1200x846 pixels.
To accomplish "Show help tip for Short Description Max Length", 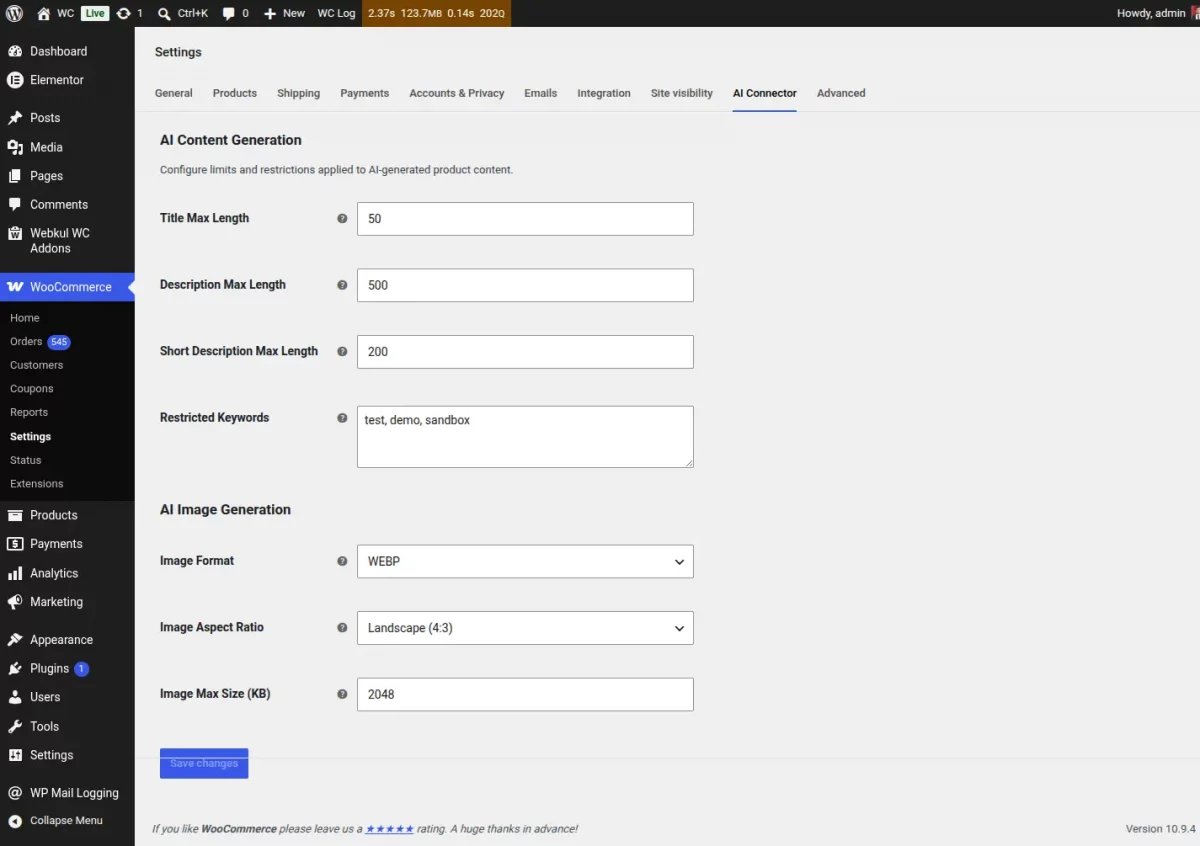I will coord(342,352).
